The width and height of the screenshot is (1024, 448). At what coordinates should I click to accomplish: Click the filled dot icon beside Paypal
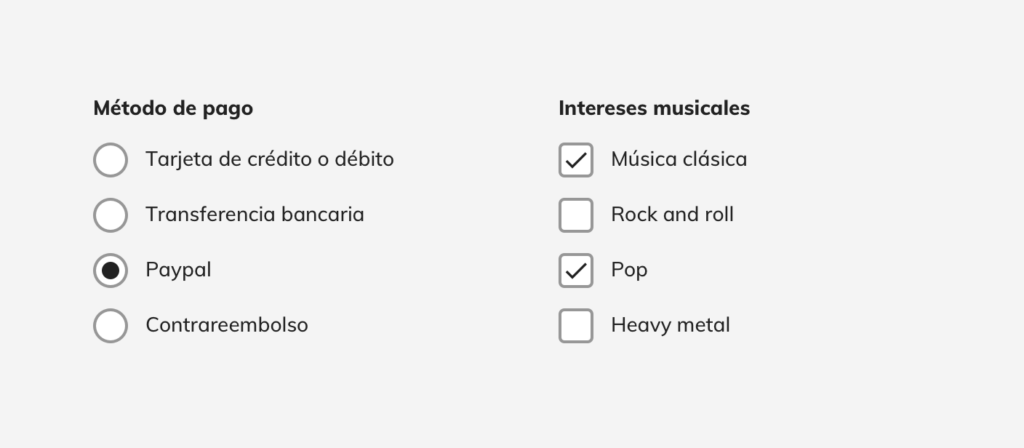click(x=110, y=270)
